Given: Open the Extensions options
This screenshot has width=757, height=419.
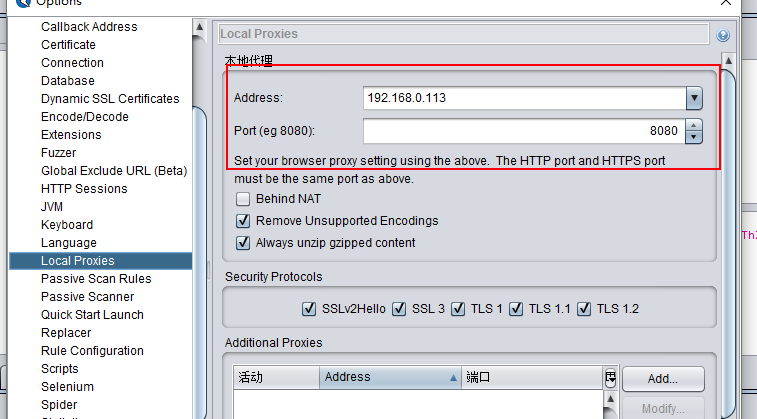Looking at the screenshot, I should coord(71,135).
